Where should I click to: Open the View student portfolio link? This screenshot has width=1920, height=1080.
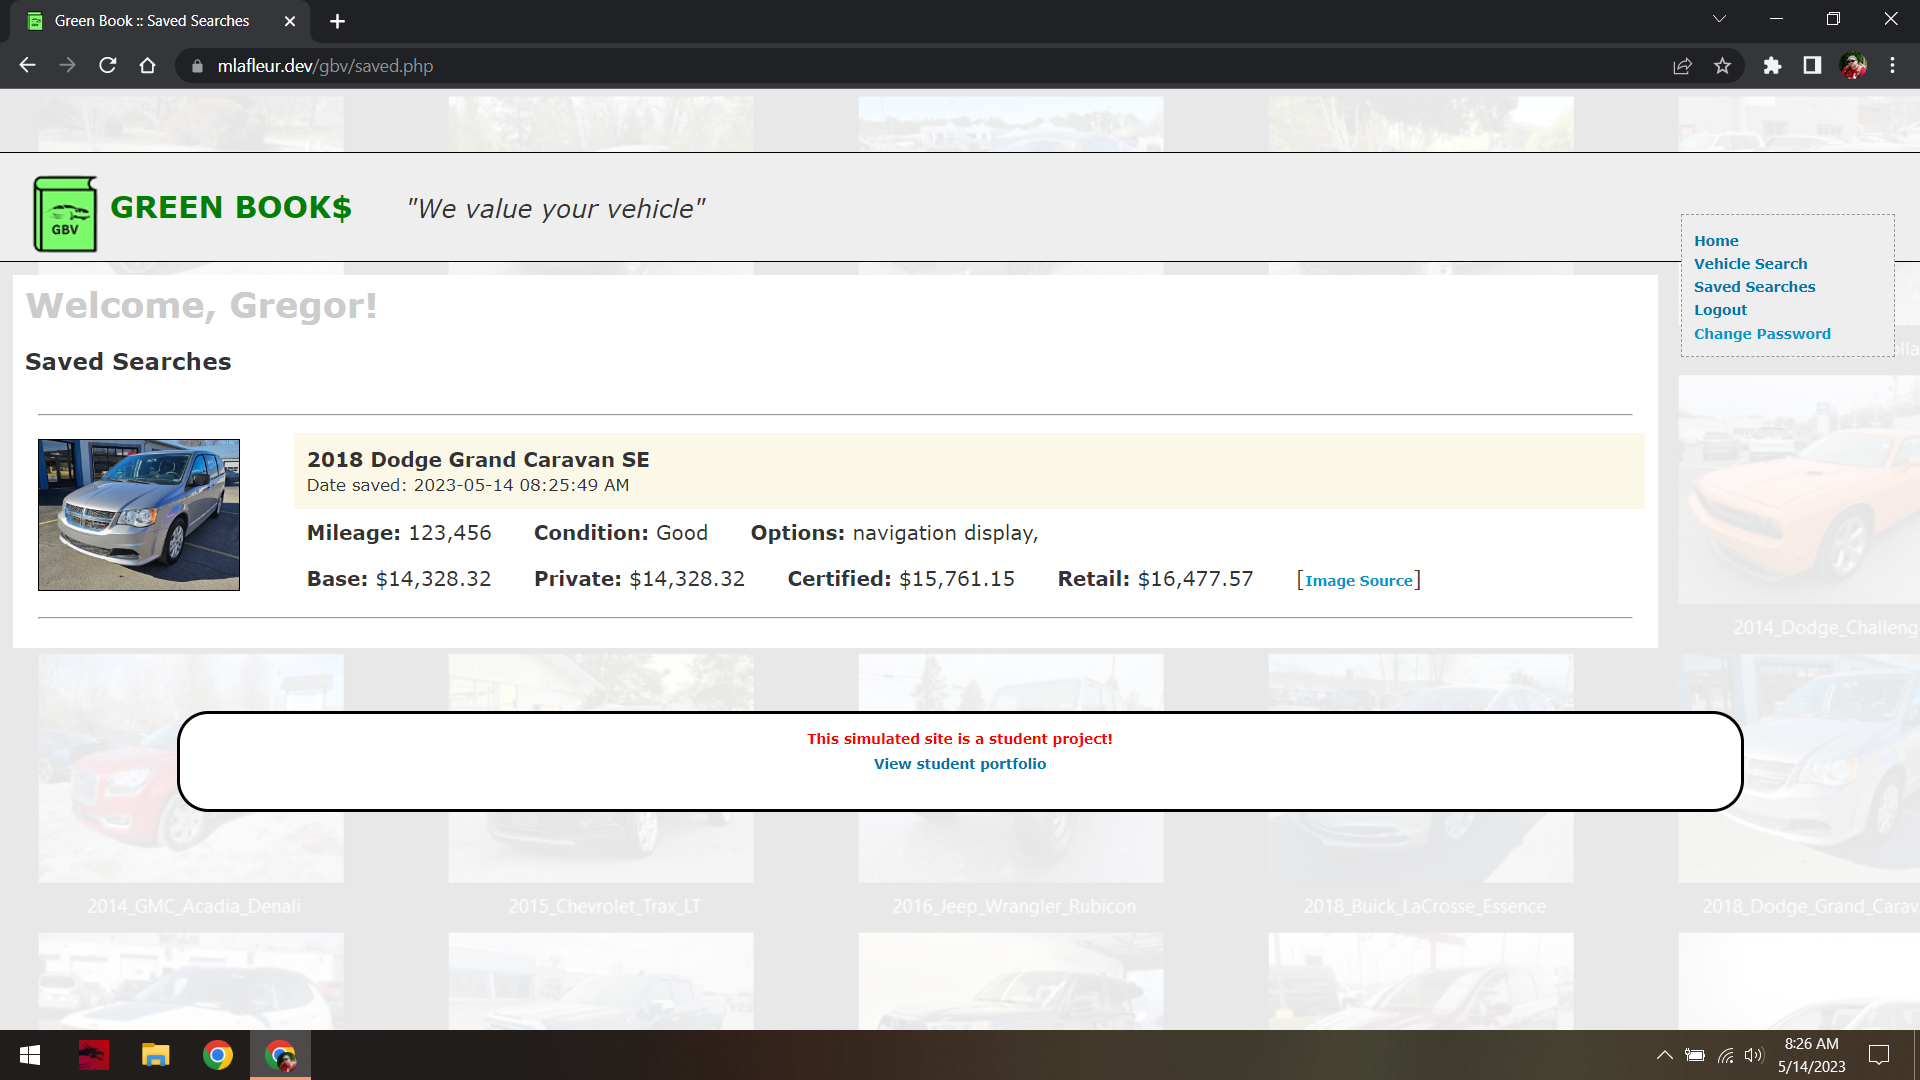(x=959, y=764)
